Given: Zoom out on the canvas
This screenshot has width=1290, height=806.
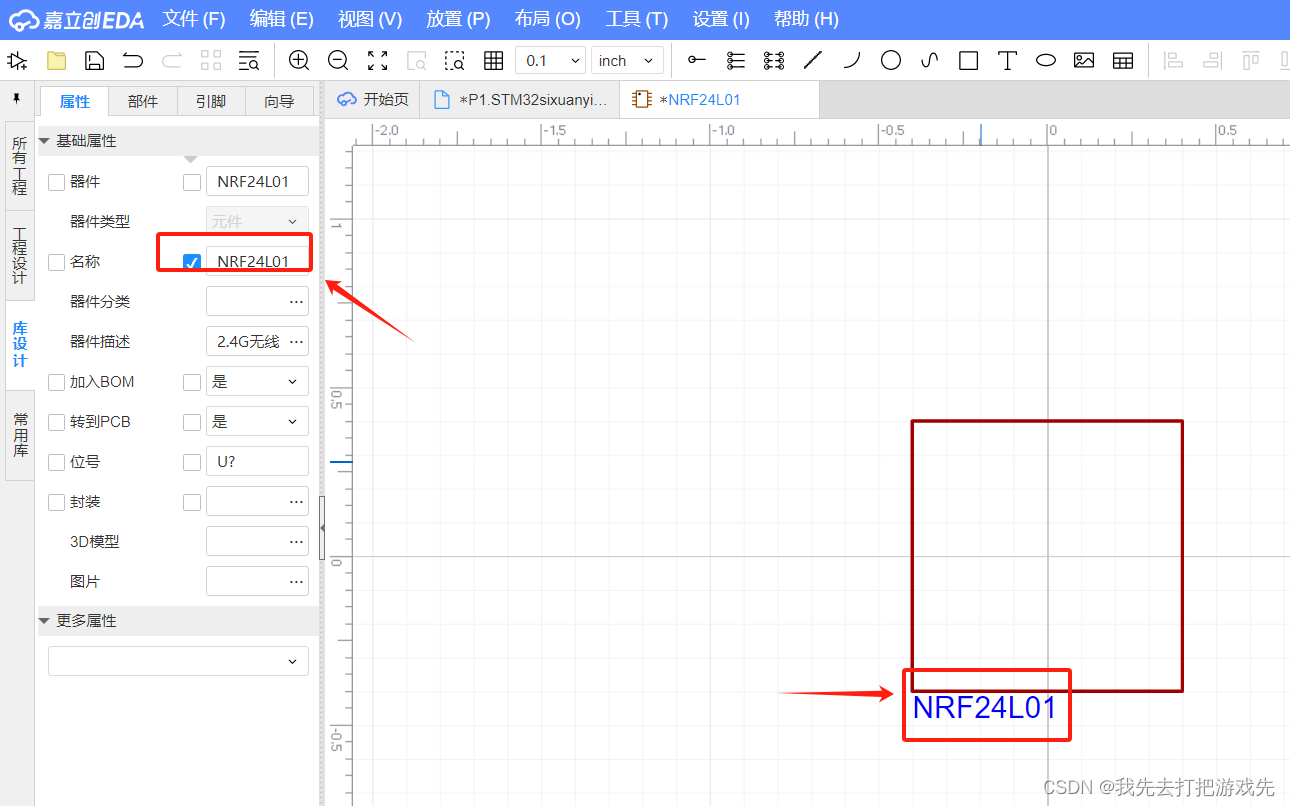Looking at the screenshot, I should (338, 61).
